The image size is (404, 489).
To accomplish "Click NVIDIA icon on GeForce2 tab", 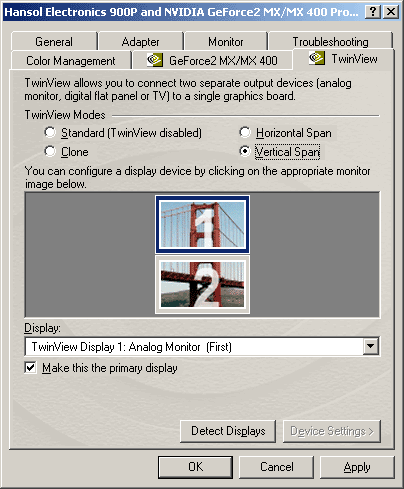I will point(155,60).
